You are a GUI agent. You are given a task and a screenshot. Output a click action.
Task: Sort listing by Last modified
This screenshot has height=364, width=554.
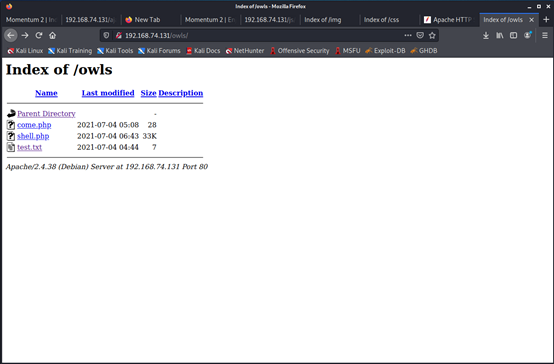(x=108, y=93)
